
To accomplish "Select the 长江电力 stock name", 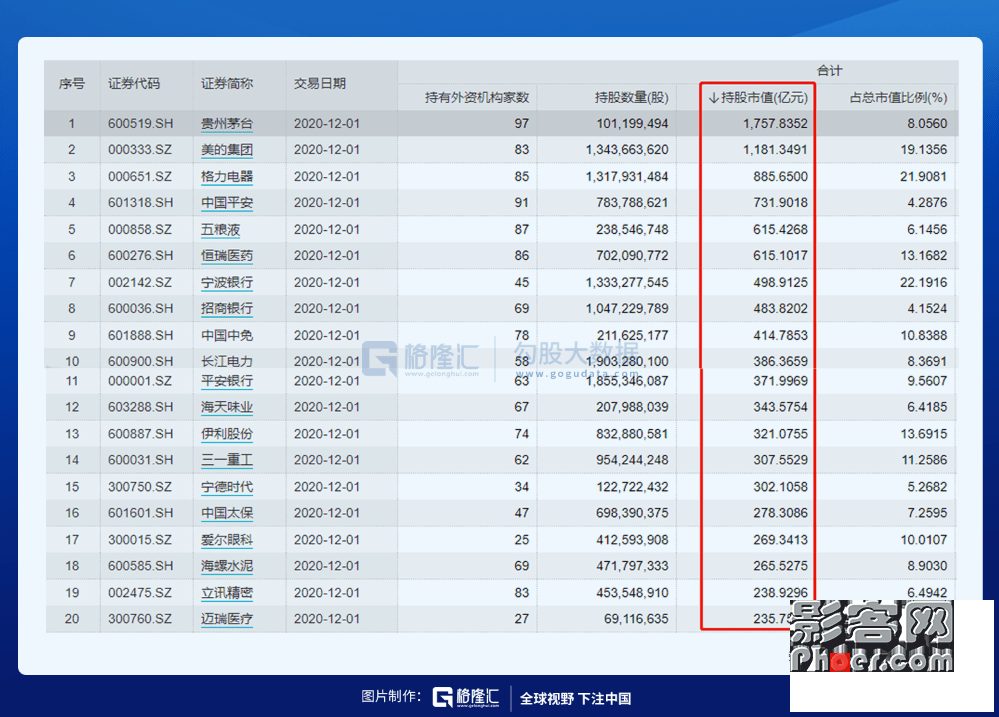I will [x=227, y=361].
